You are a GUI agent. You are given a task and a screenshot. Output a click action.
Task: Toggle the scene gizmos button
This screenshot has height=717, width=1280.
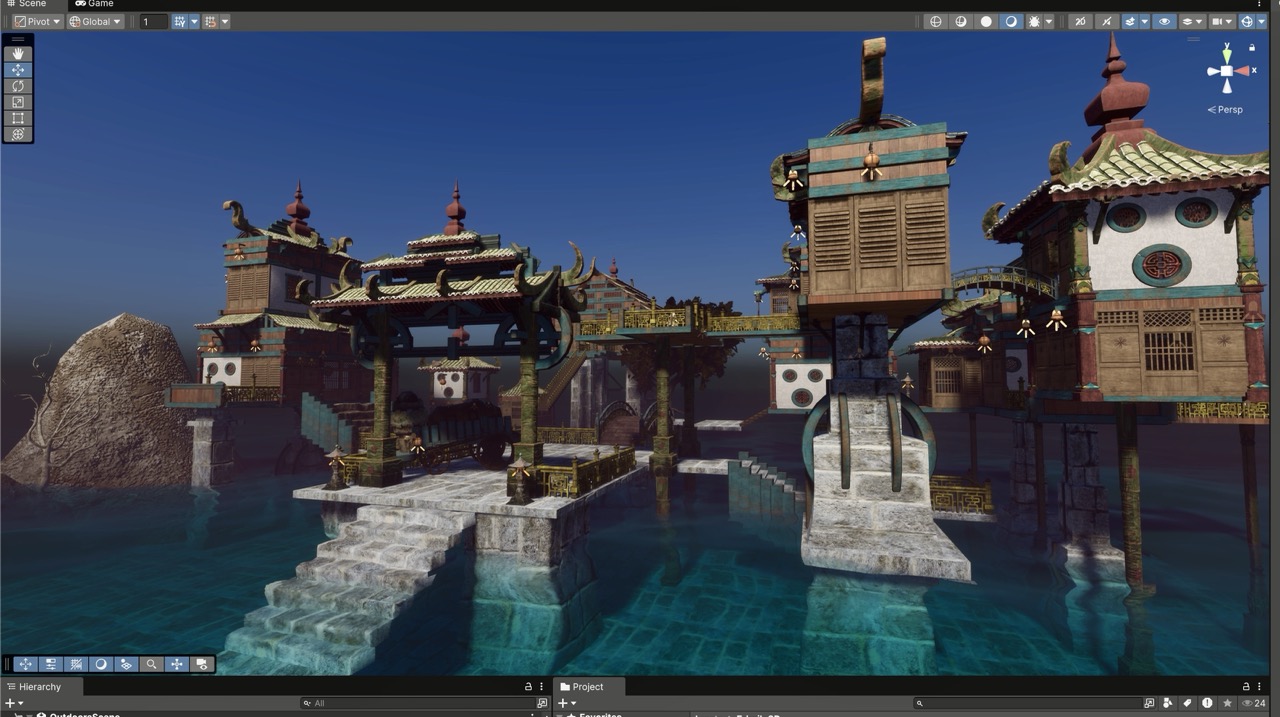point(1247,21)
